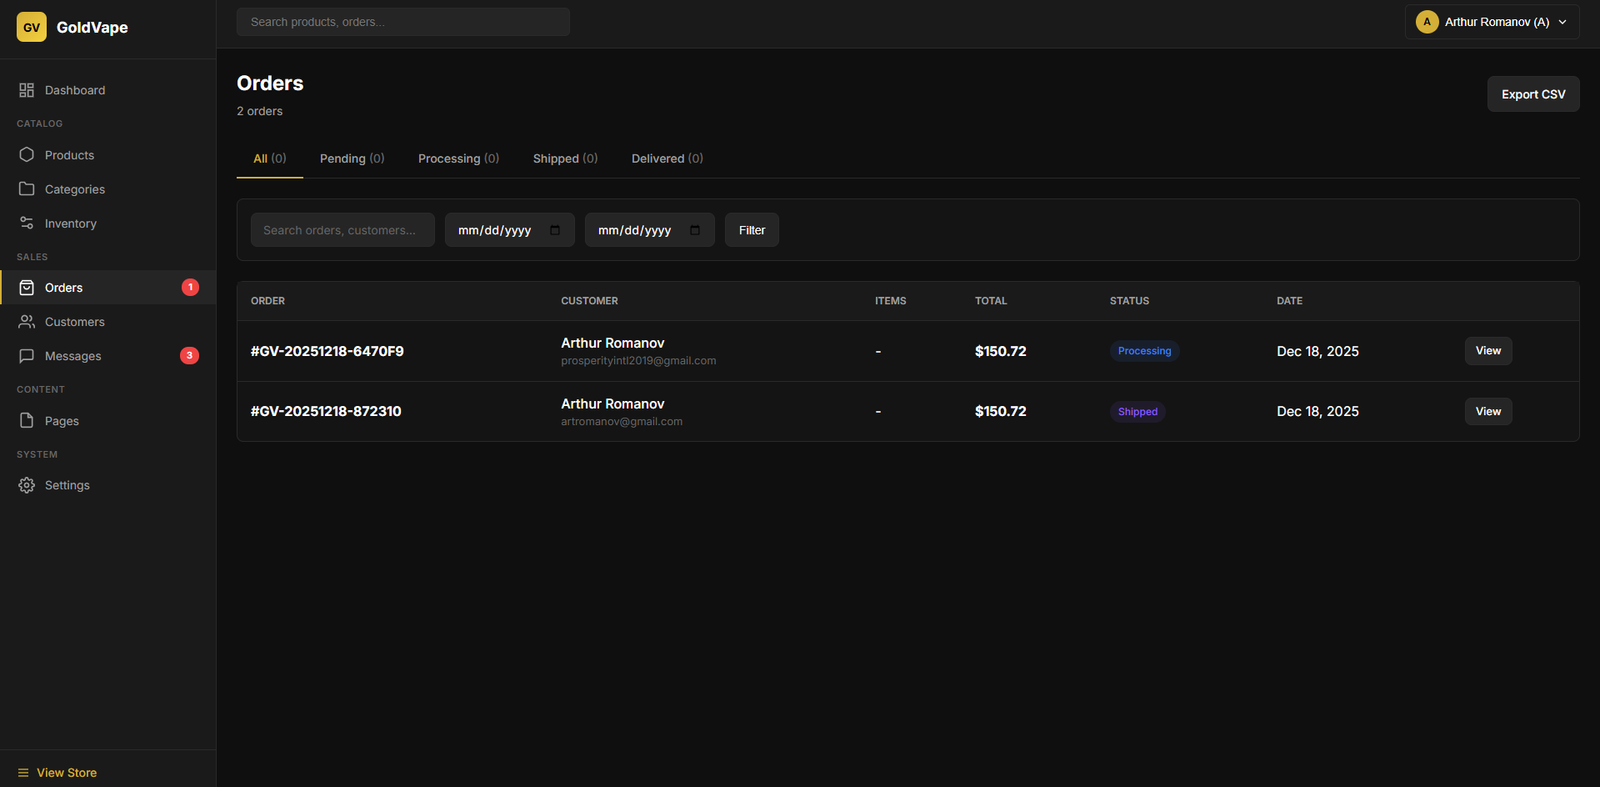Click the Messages speech bubble icon
This screenshot has width=1600, height=787.
[27, 356]
